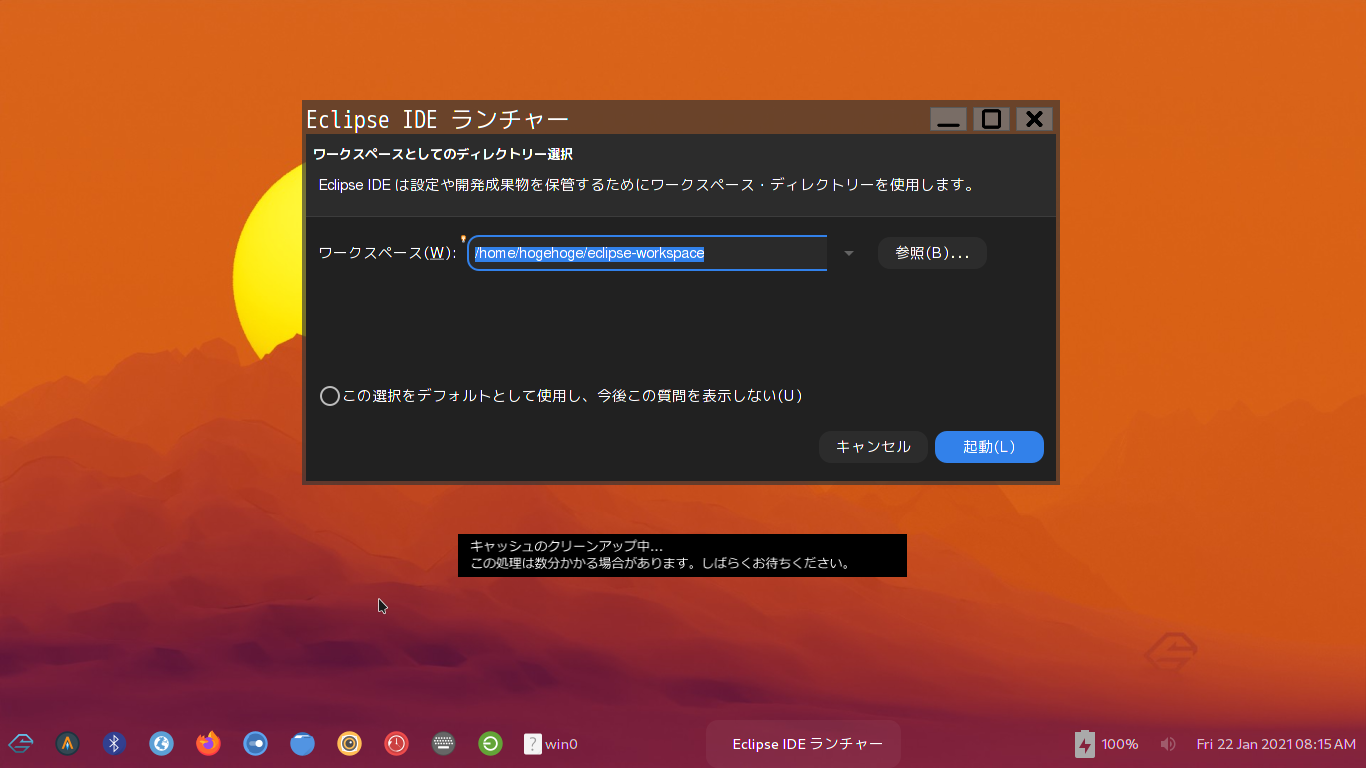Click the Eclipse IDE ランチャー title bar text

pyautogui.click(x=437, y=119)
